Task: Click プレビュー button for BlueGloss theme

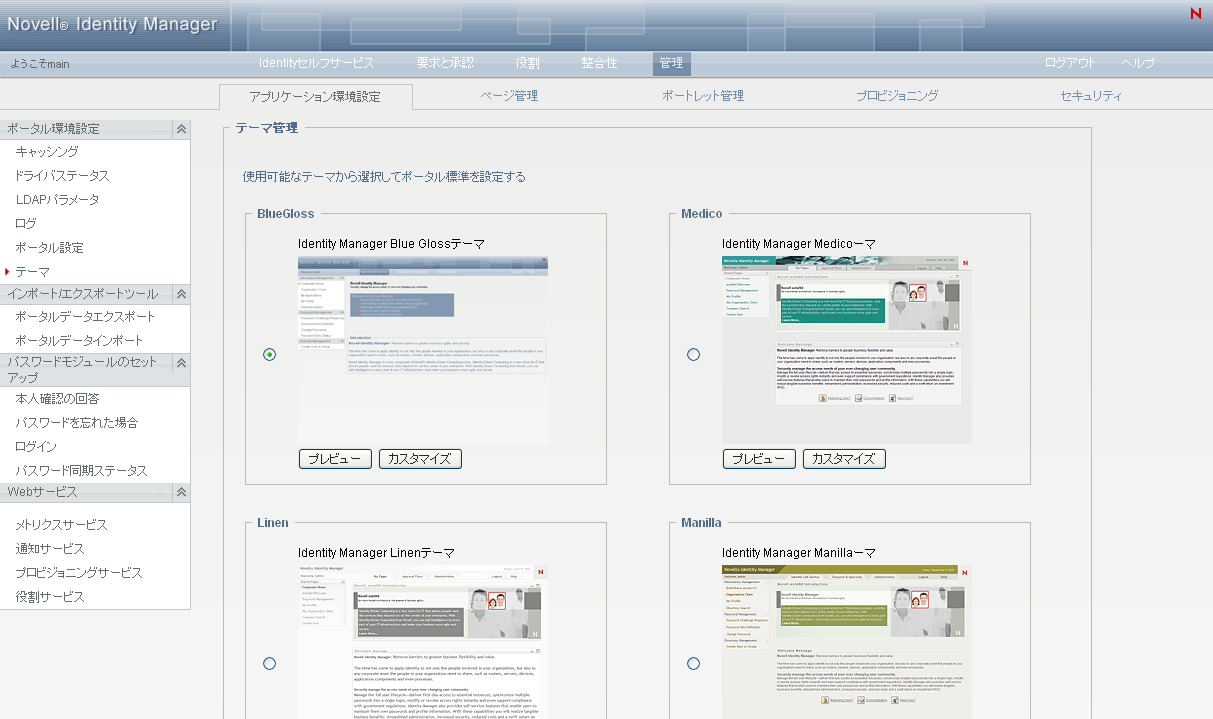Action: click(x=335, y=459)
